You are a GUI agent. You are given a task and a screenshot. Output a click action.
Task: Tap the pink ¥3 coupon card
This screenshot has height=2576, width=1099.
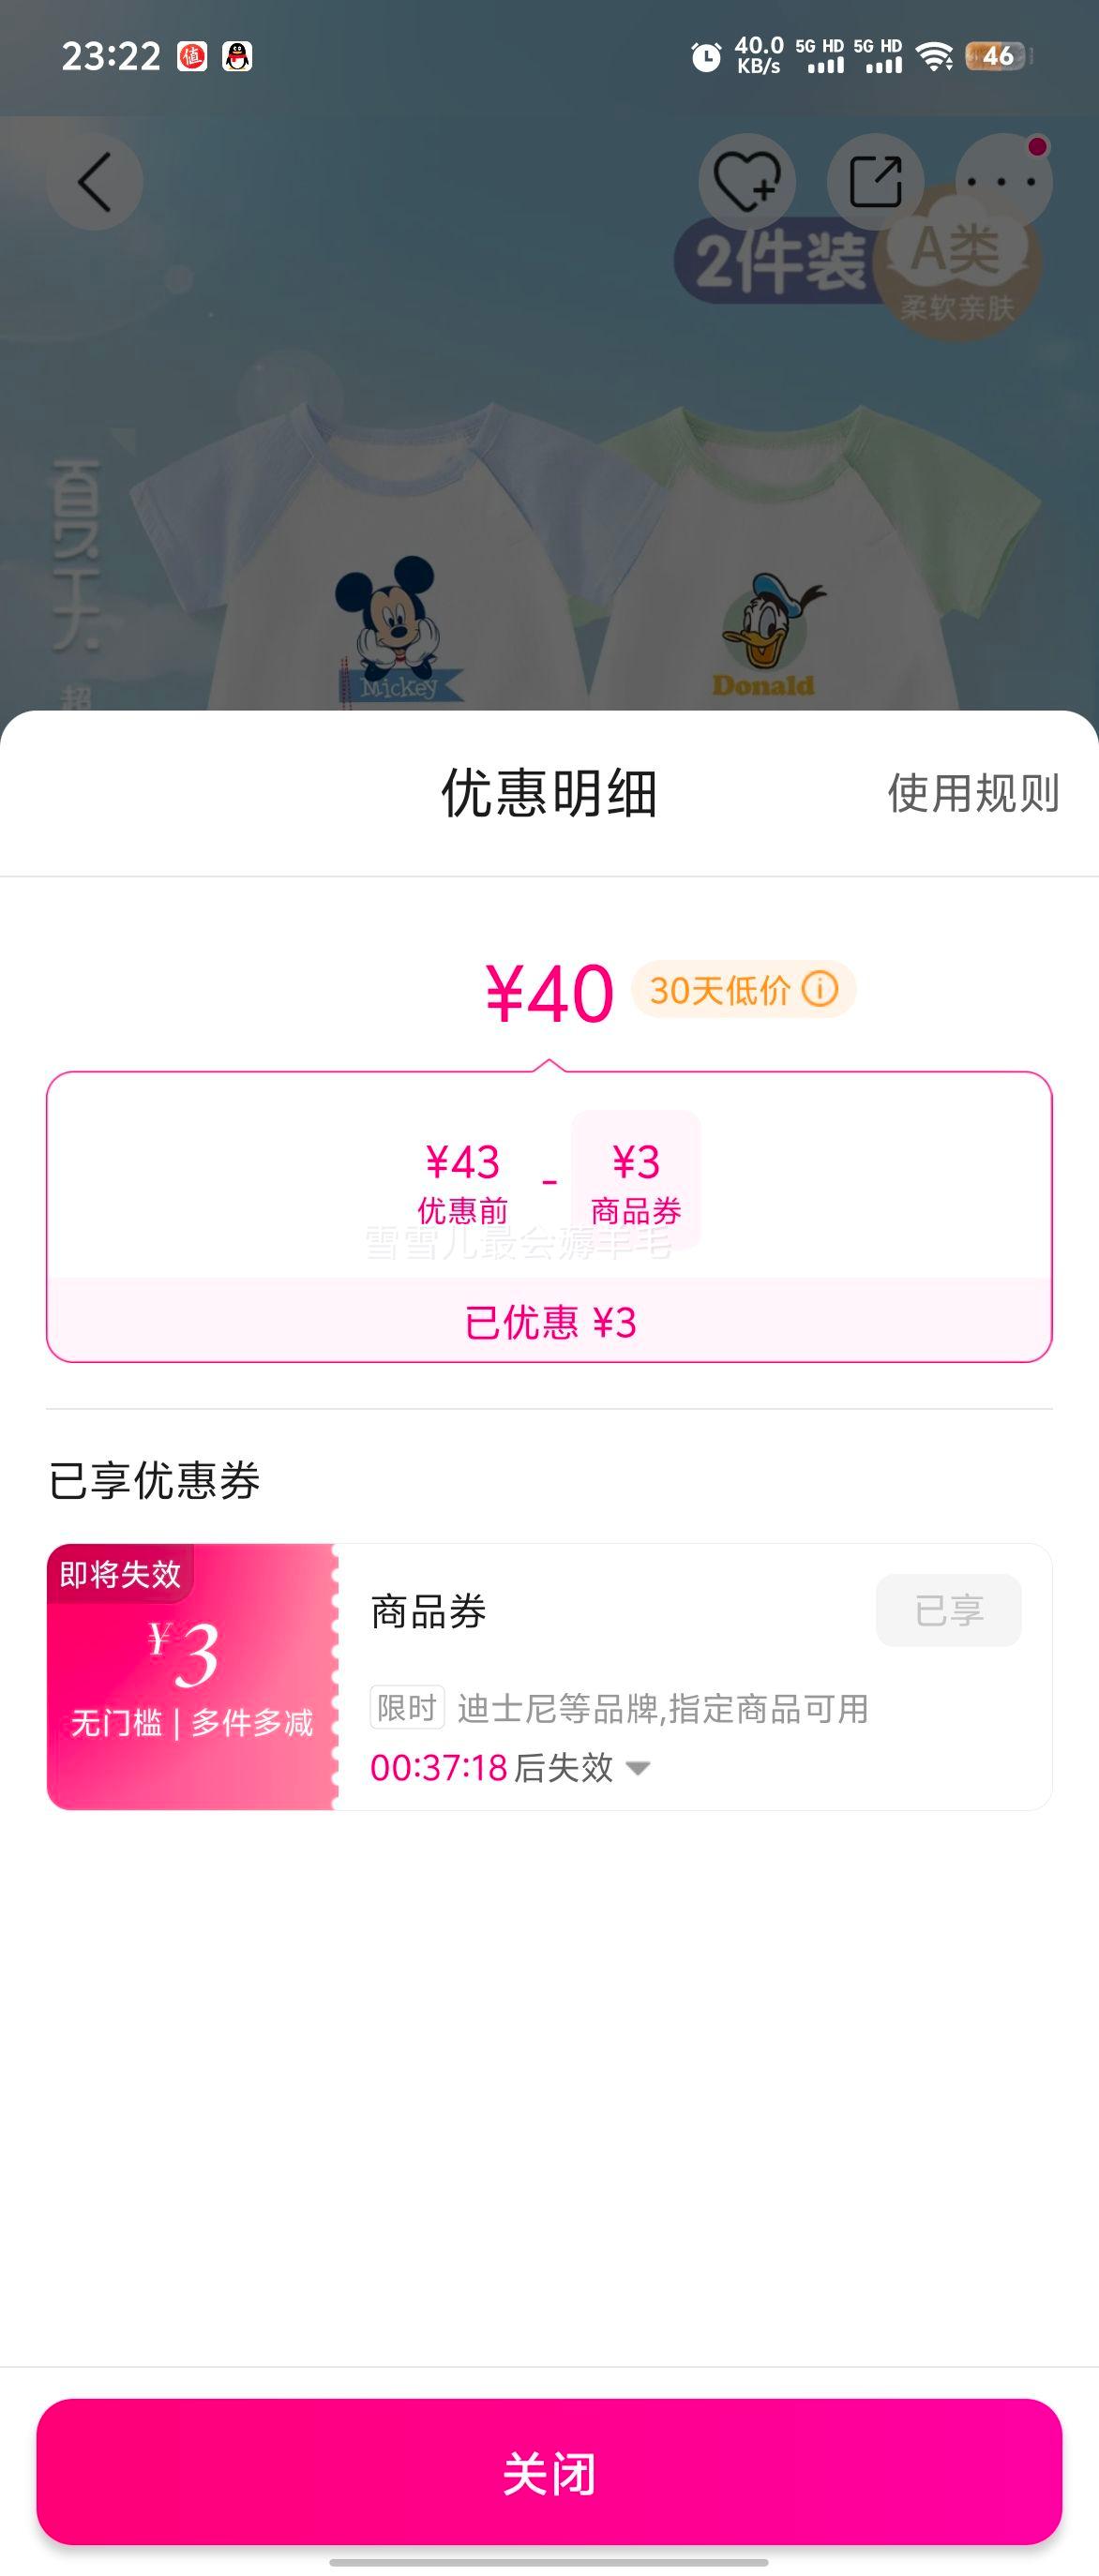(191, 1677)
